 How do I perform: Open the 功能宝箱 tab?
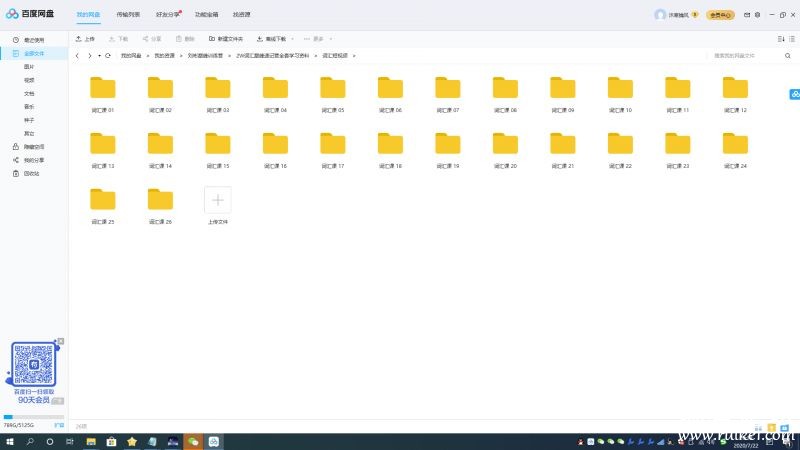pos(207,15)
